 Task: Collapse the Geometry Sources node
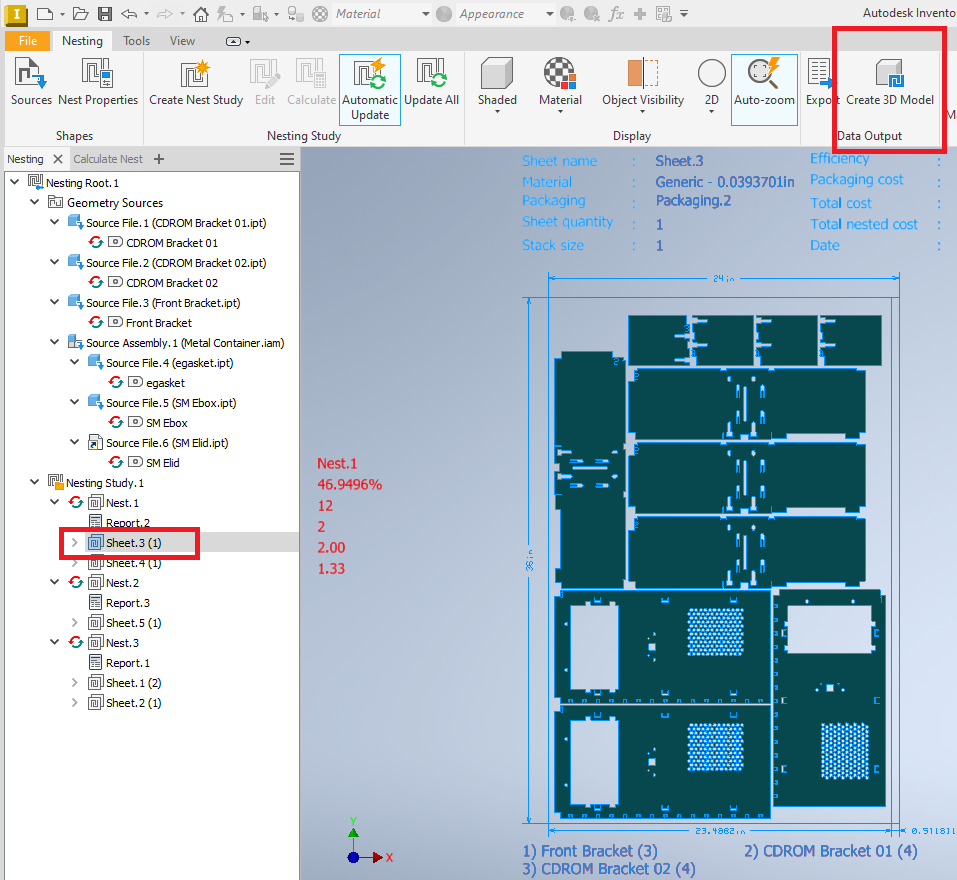[x=35, y=202]
